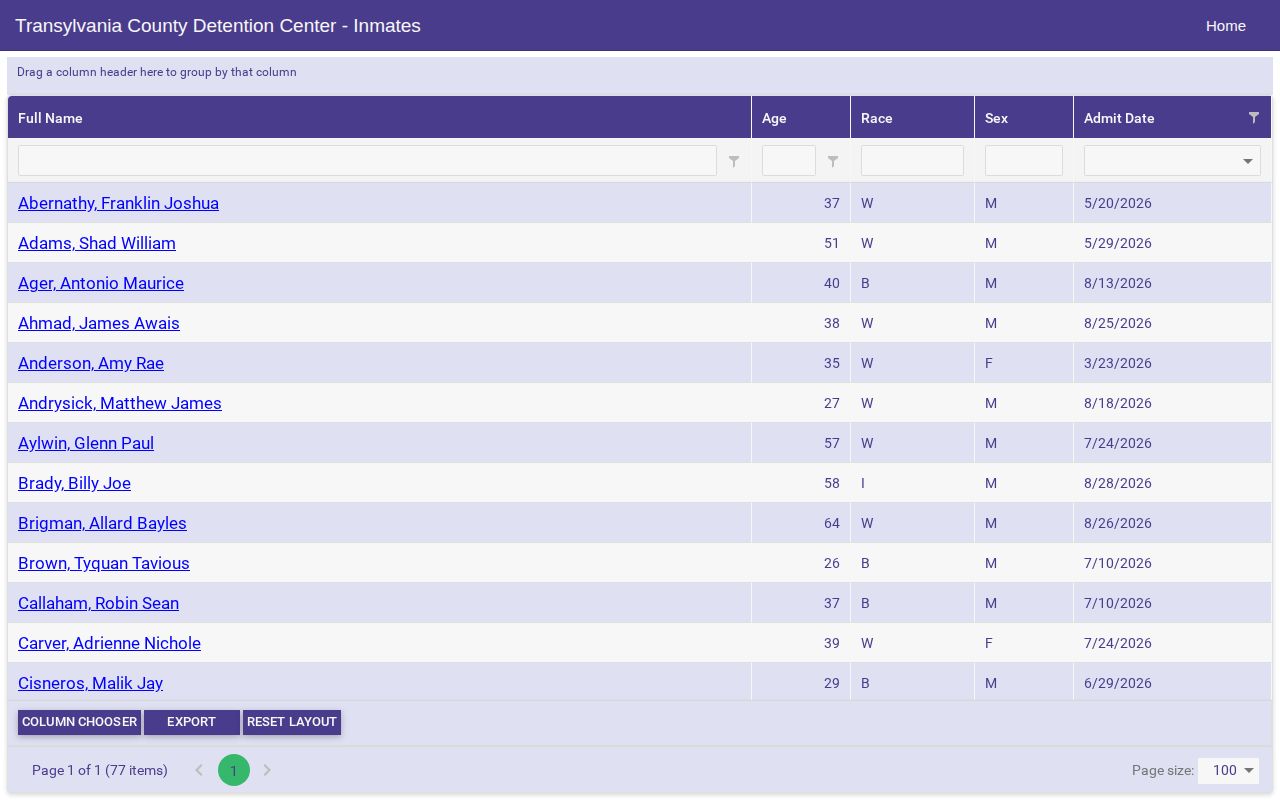Focus the Race filter text box
1280x800 pixels.
pos(912,161)
